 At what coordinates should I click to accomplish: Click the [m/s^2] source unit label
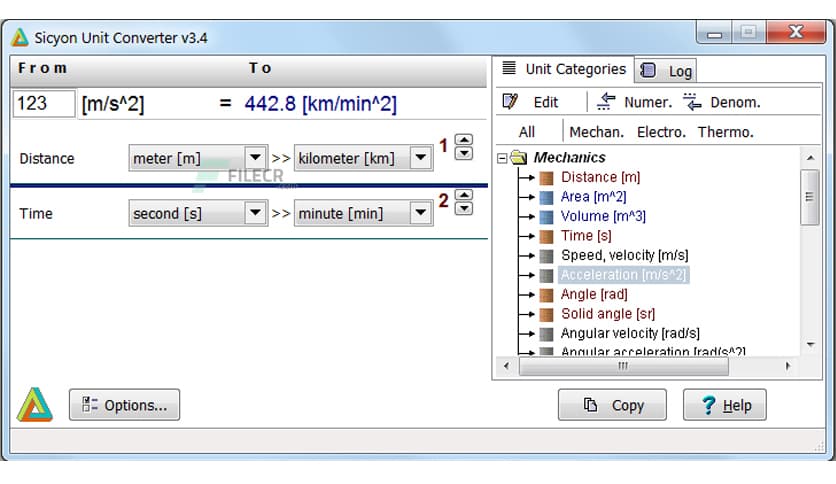click(112, 103)
